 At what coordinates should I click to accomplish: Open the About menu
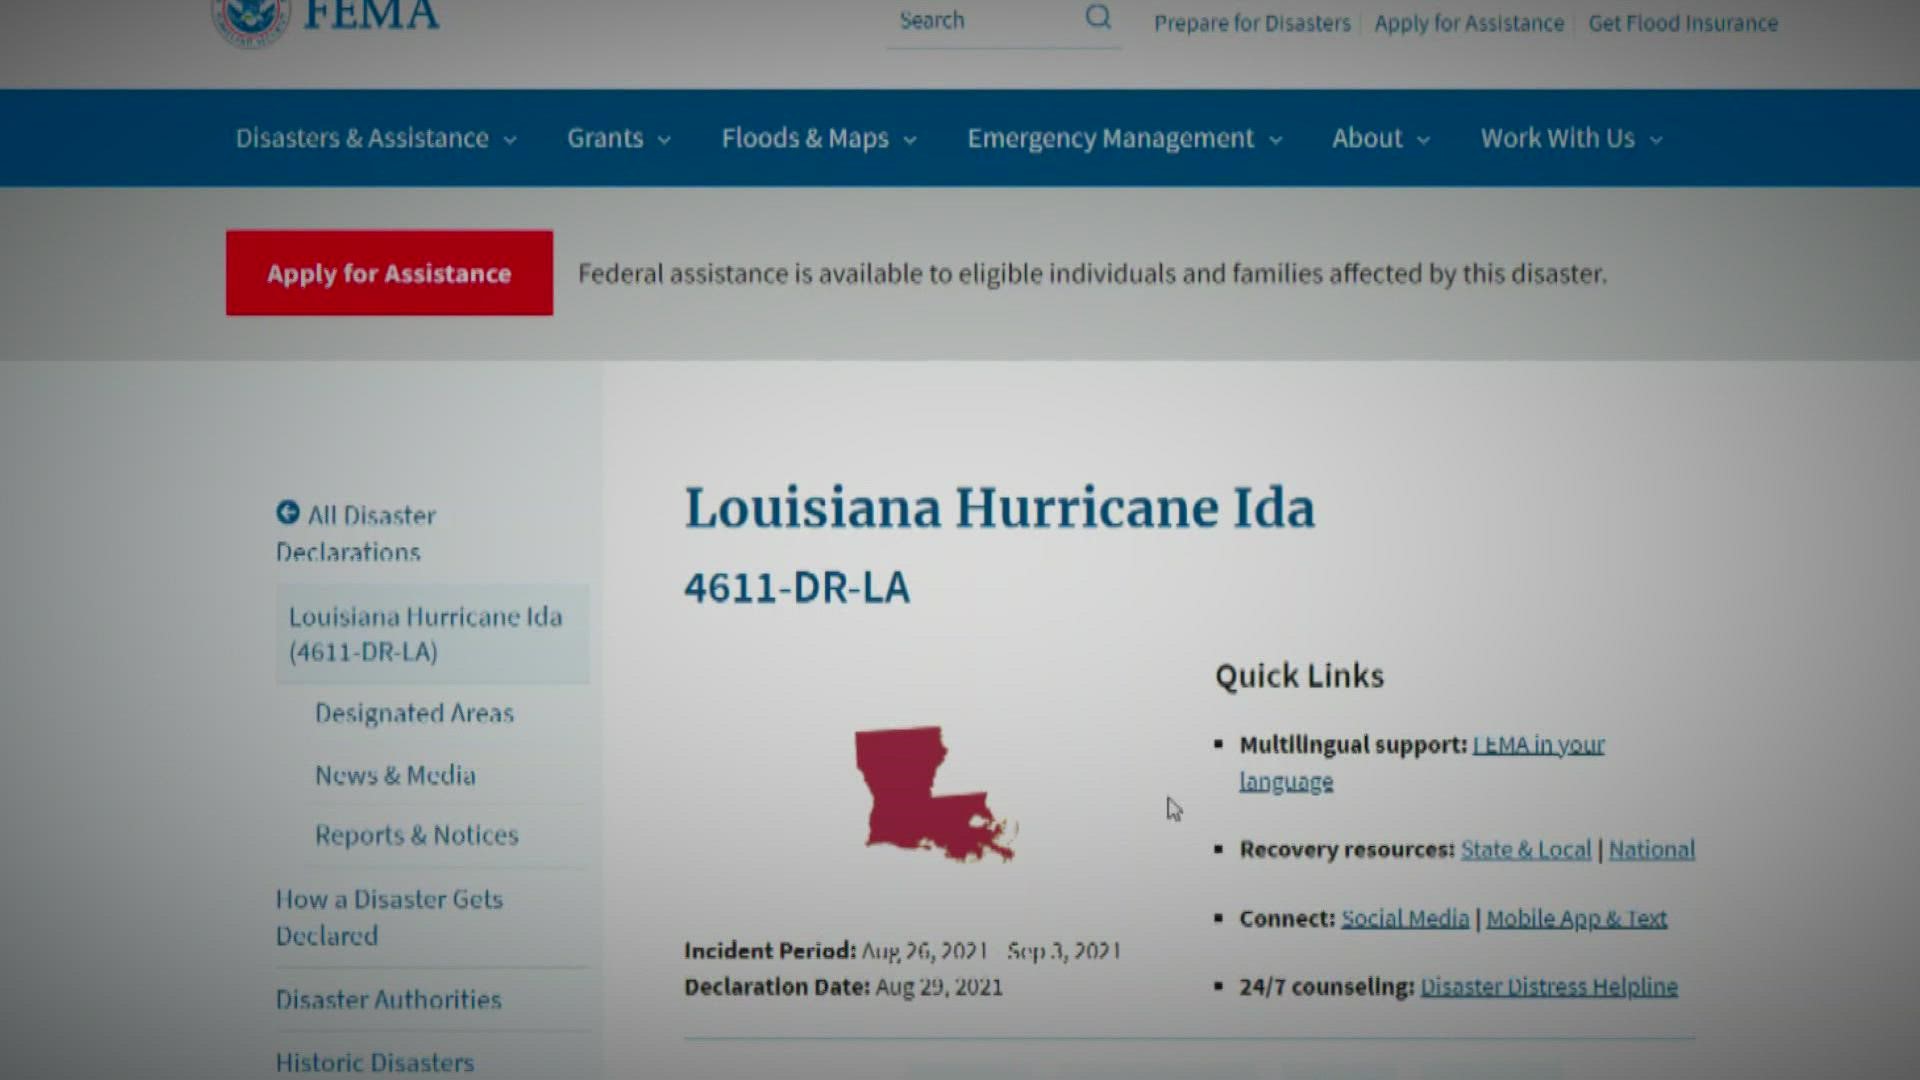click(x=1381, y=138)
